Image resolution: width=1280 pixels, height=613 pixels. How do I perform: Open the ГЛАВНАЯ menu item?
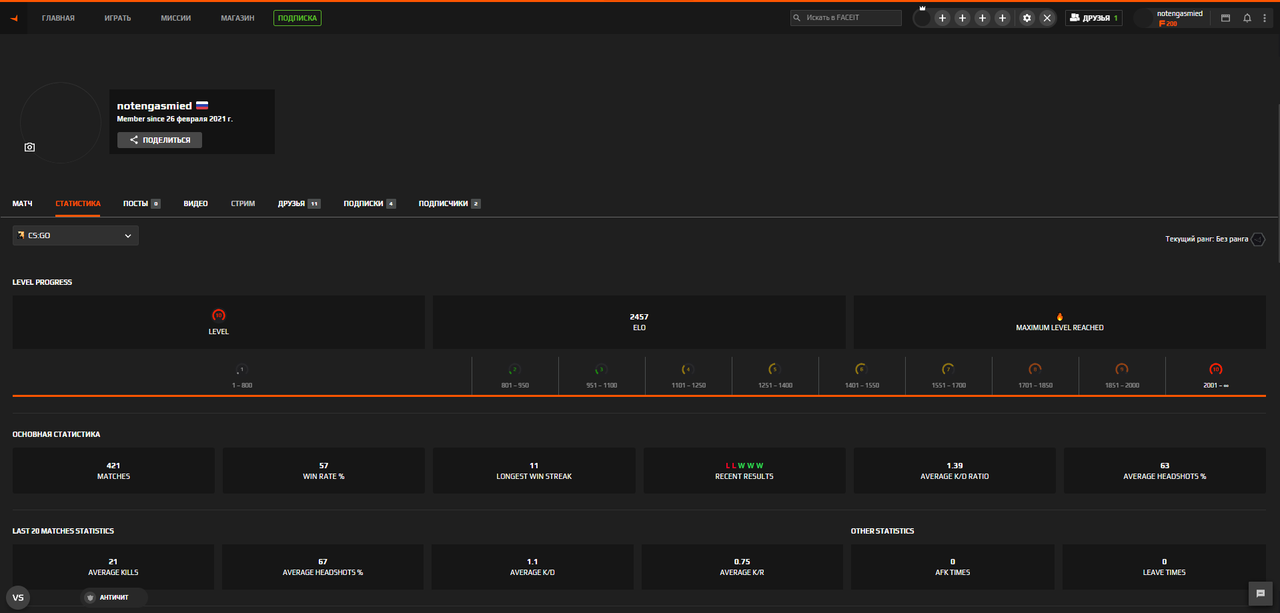click(x=58, y=18)
